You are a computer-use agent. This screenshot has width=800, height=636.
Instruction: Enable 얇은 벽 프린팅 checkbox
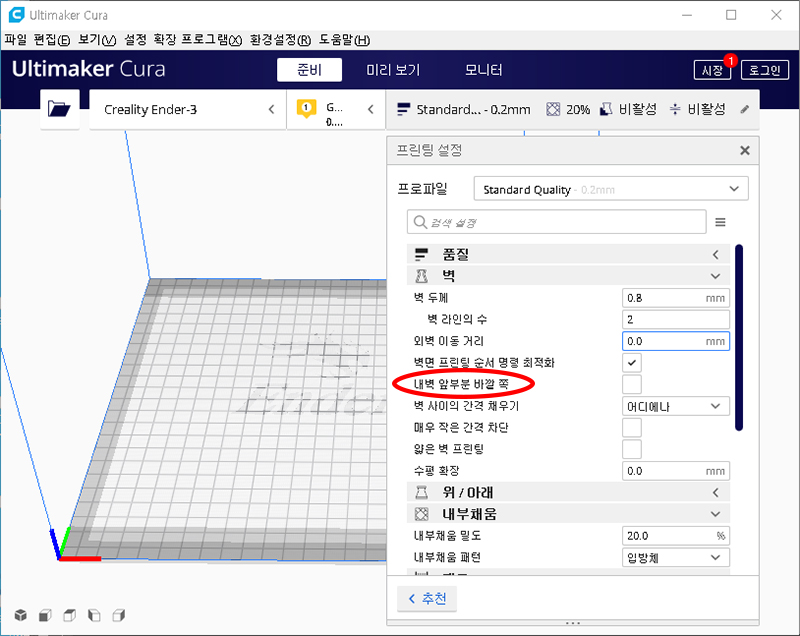632,449
